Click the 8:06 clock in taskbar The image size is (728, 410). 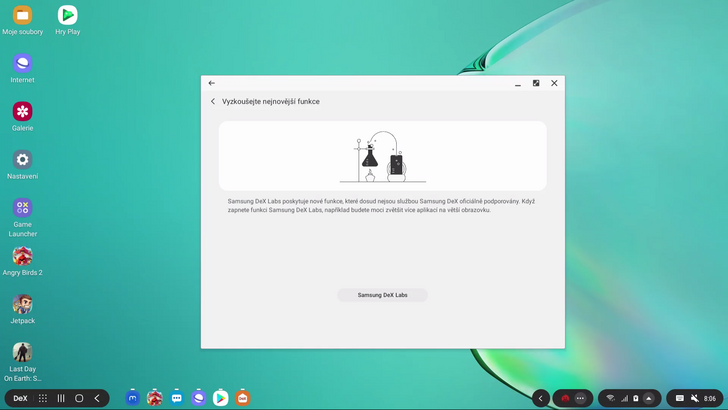click(710, 398)
